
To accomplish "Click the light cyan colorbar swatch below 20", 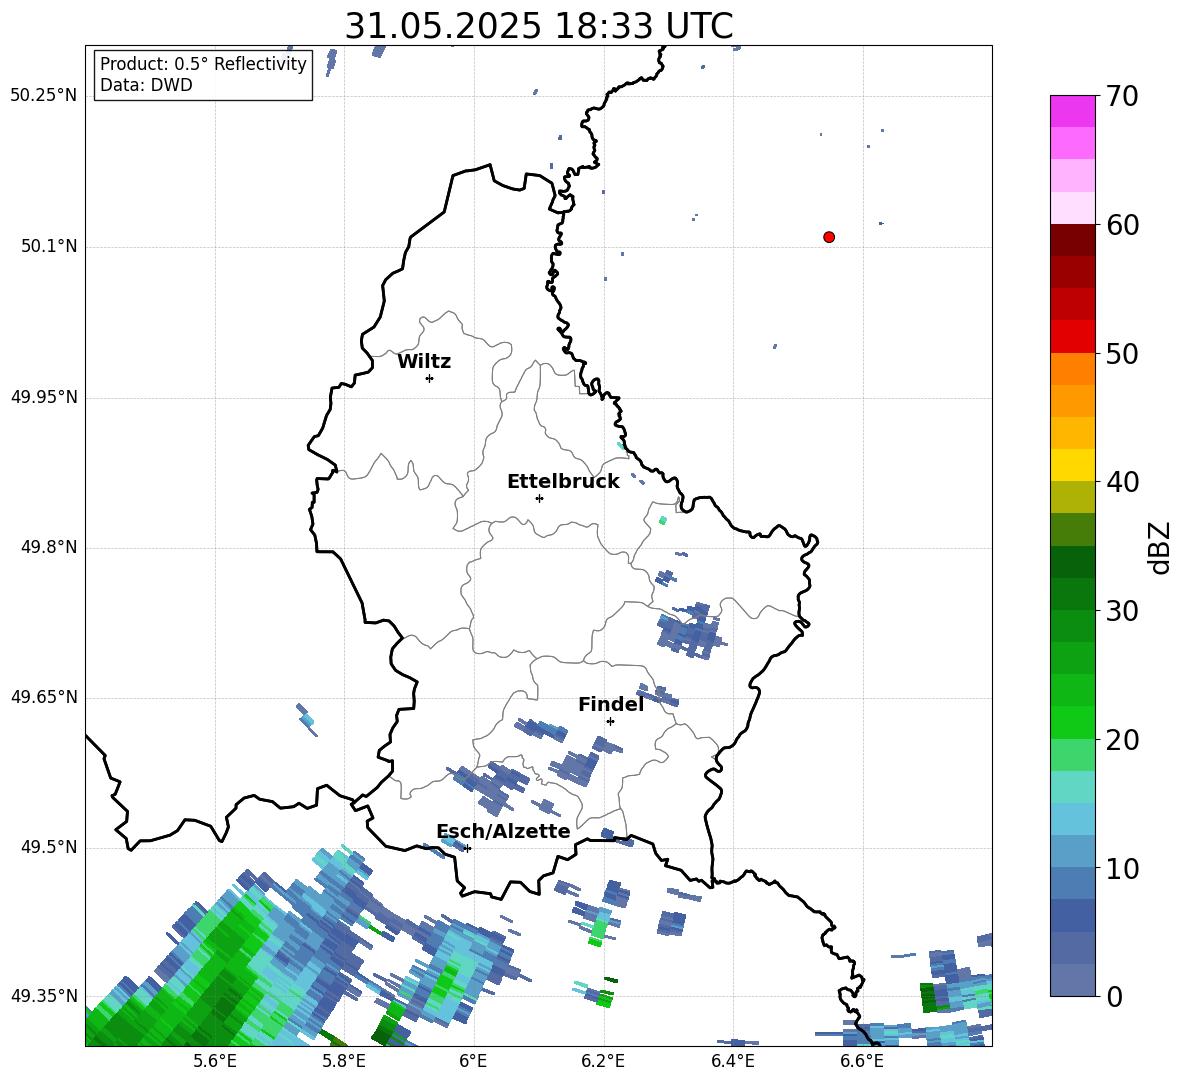I will click(x=1072, y=787).
